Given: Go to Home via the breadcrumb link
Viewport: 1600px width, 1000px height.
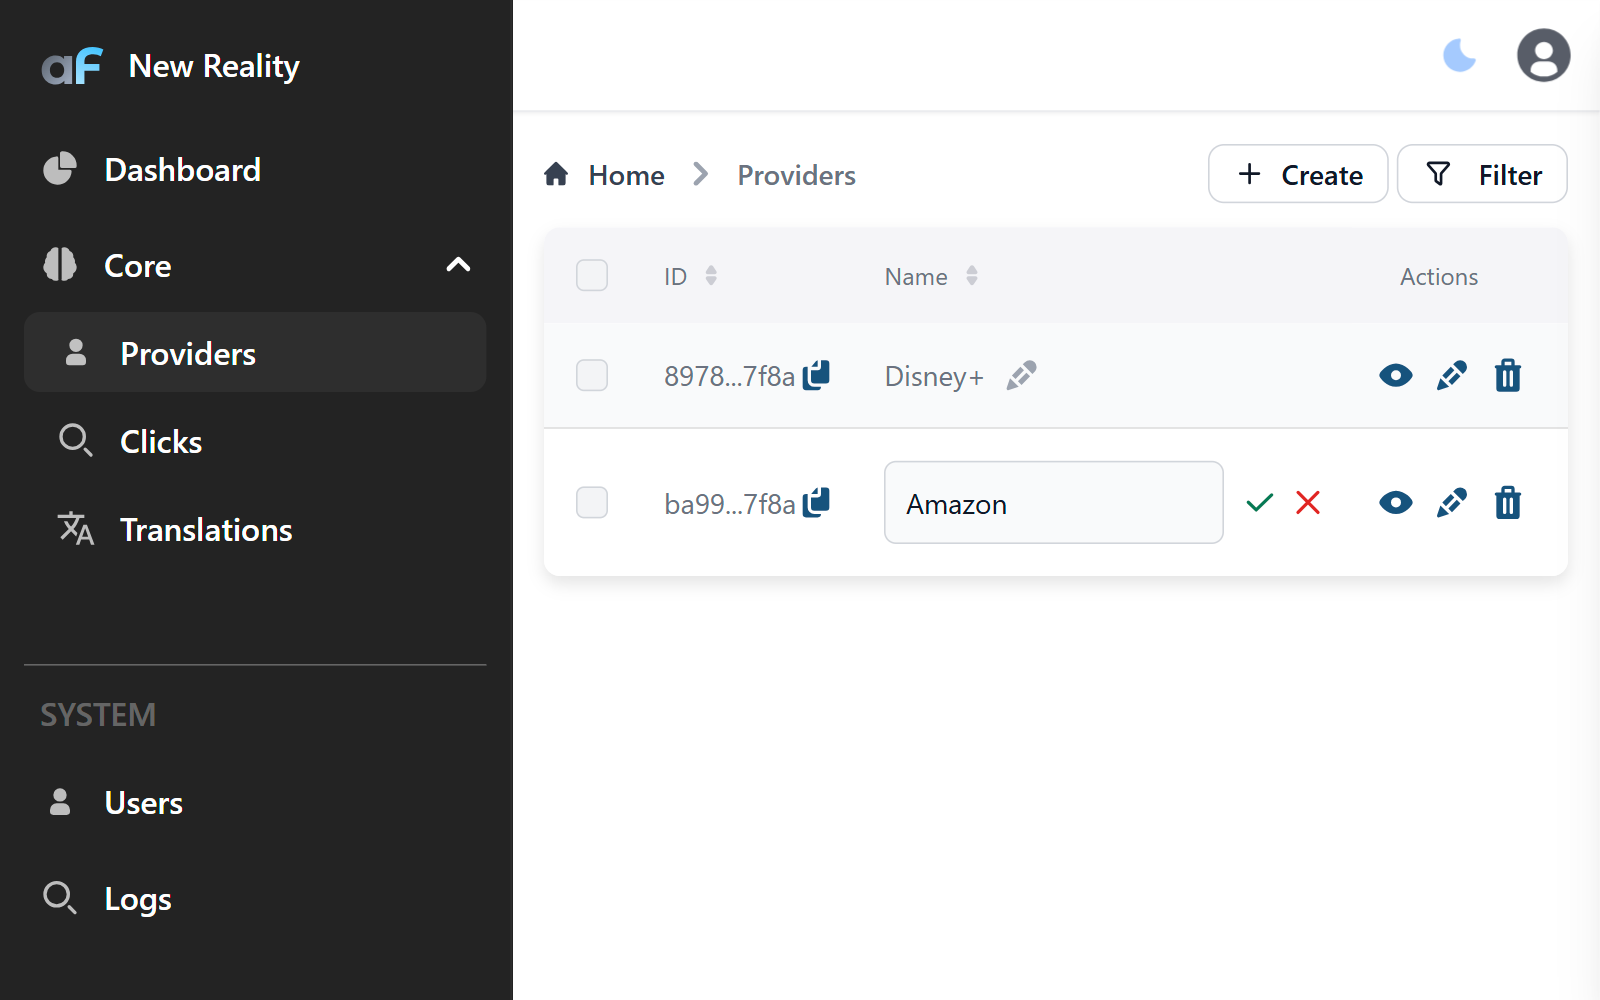Looking at the screenshot, I should pyautogui.click(x=626, y=174).
